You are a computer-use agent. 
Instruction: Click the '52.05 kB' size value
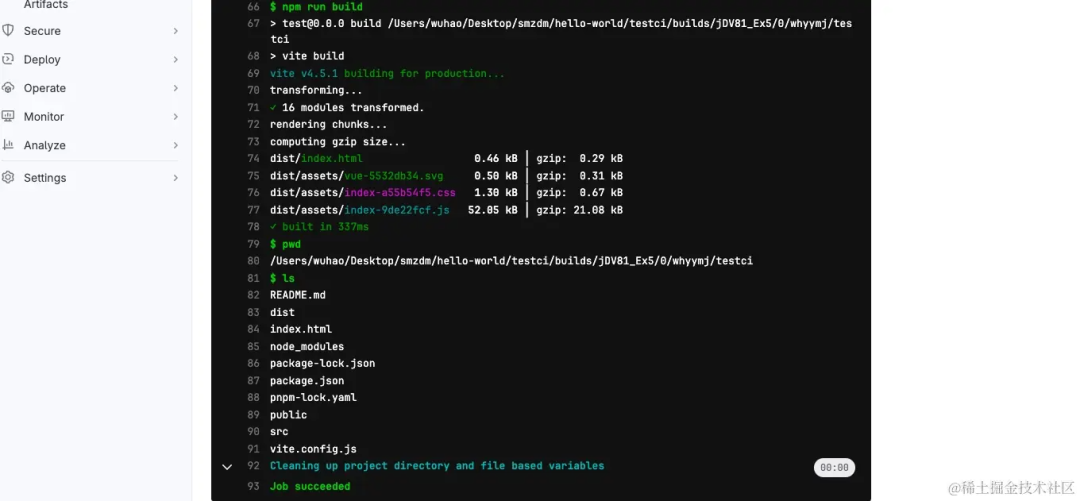492,210
